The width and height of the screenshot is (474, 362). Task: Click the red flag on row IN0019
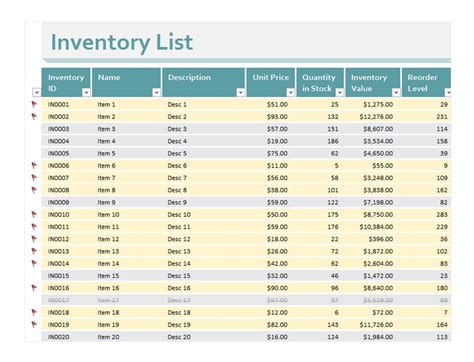(x=34, y=324)
